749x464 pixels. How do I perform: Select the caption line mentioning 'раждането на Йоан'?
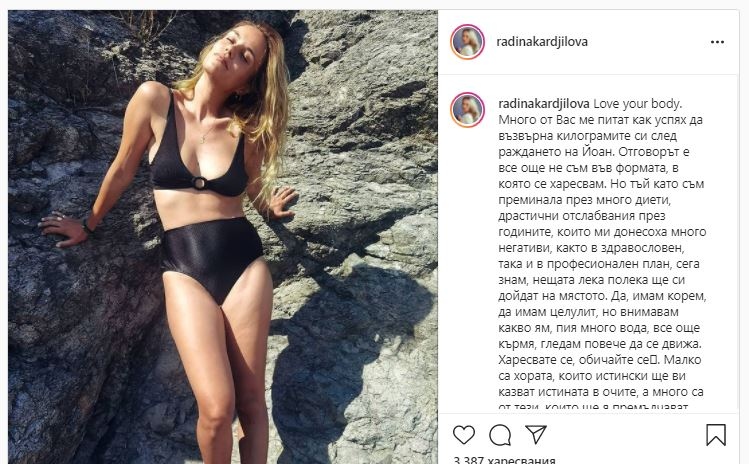coord(594,152)
